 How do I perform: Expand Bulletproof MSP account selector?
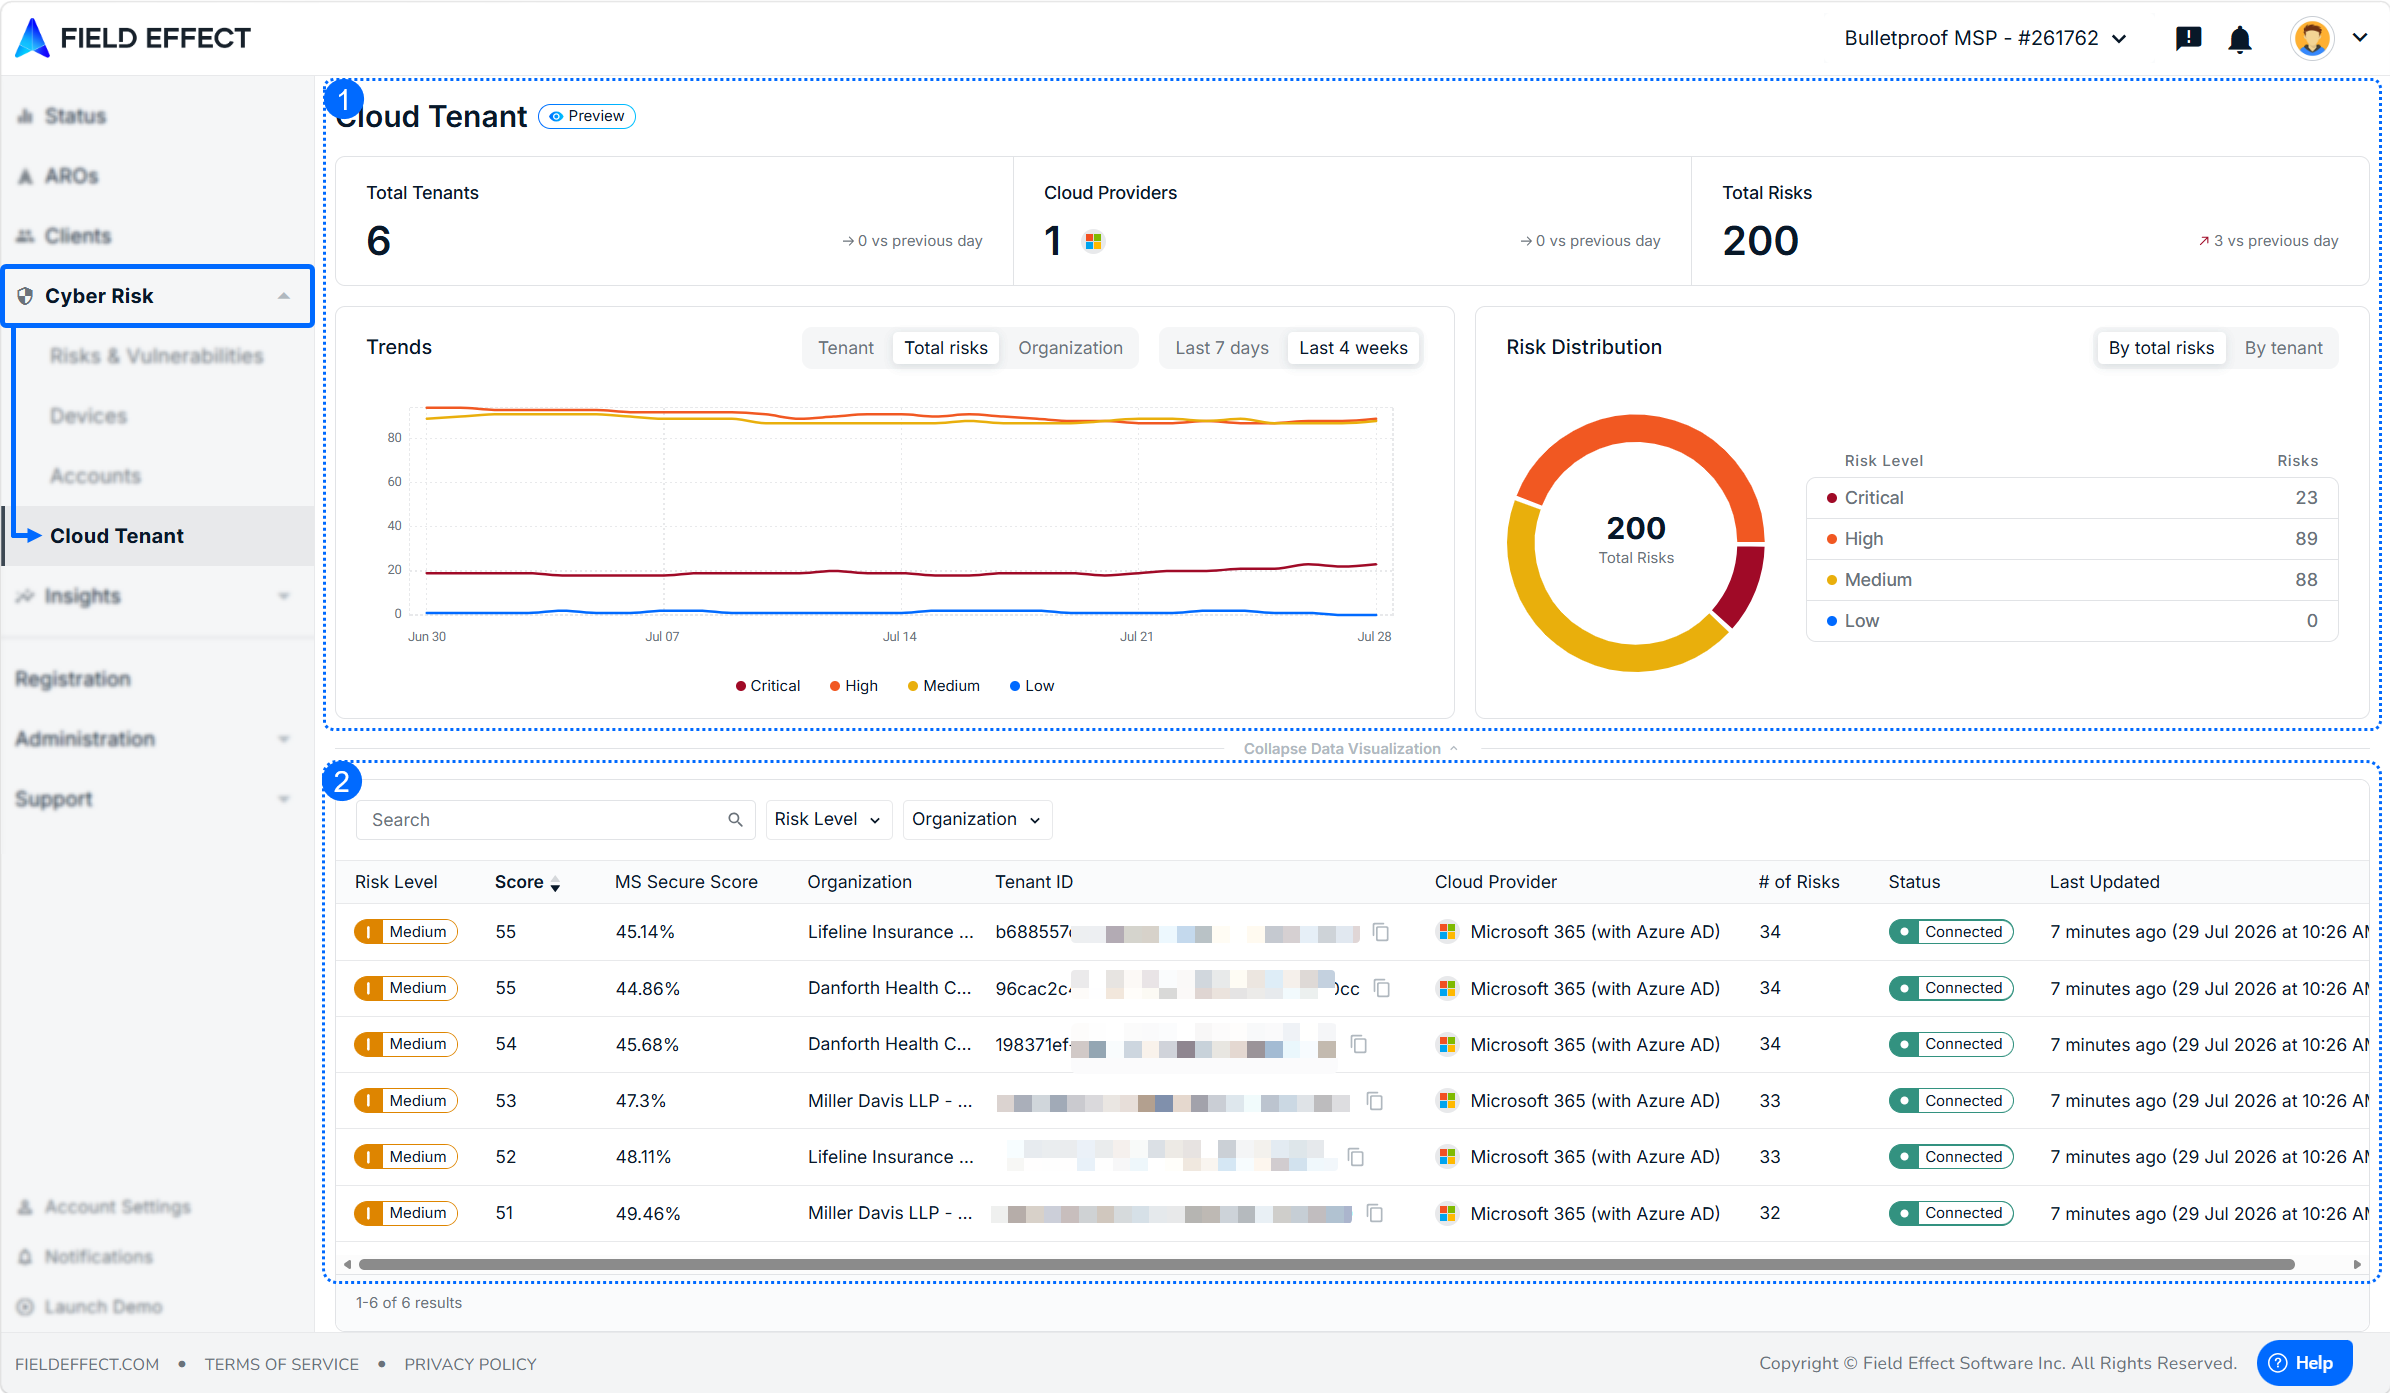[1986, 38]
